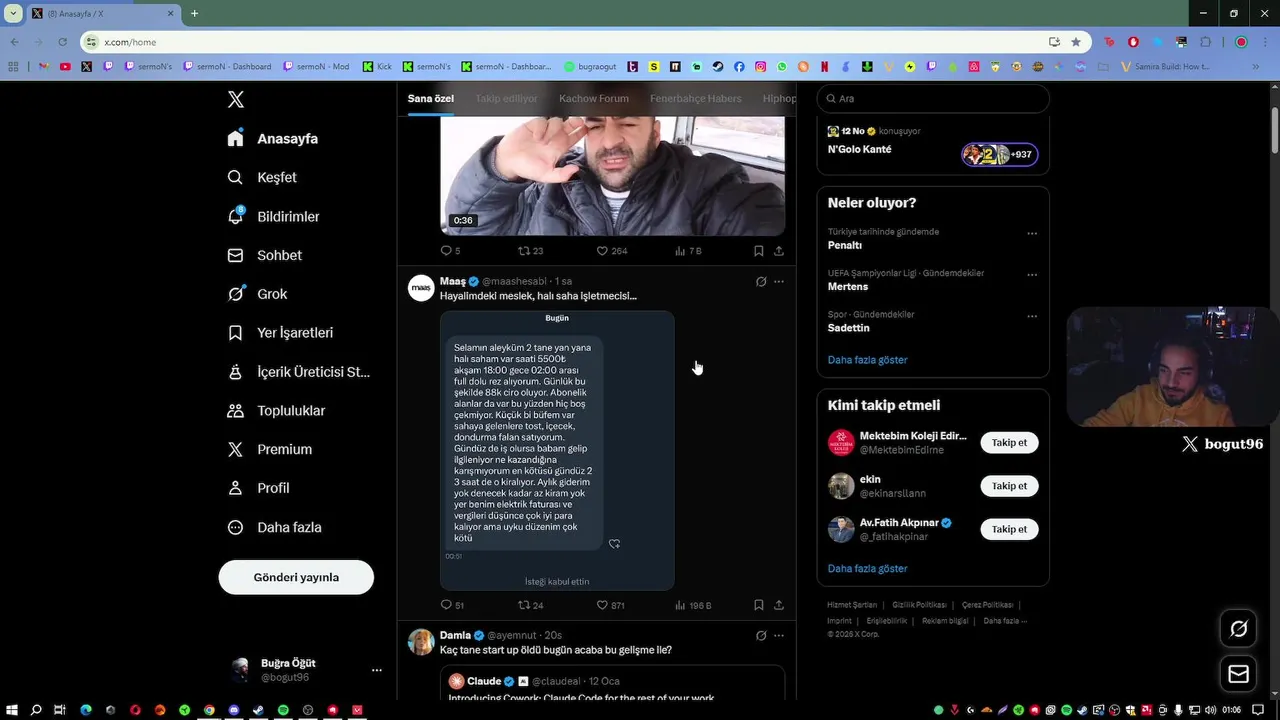Screen dimensions: 1280x720
Task: Reload the page
Action: point(62,42)
